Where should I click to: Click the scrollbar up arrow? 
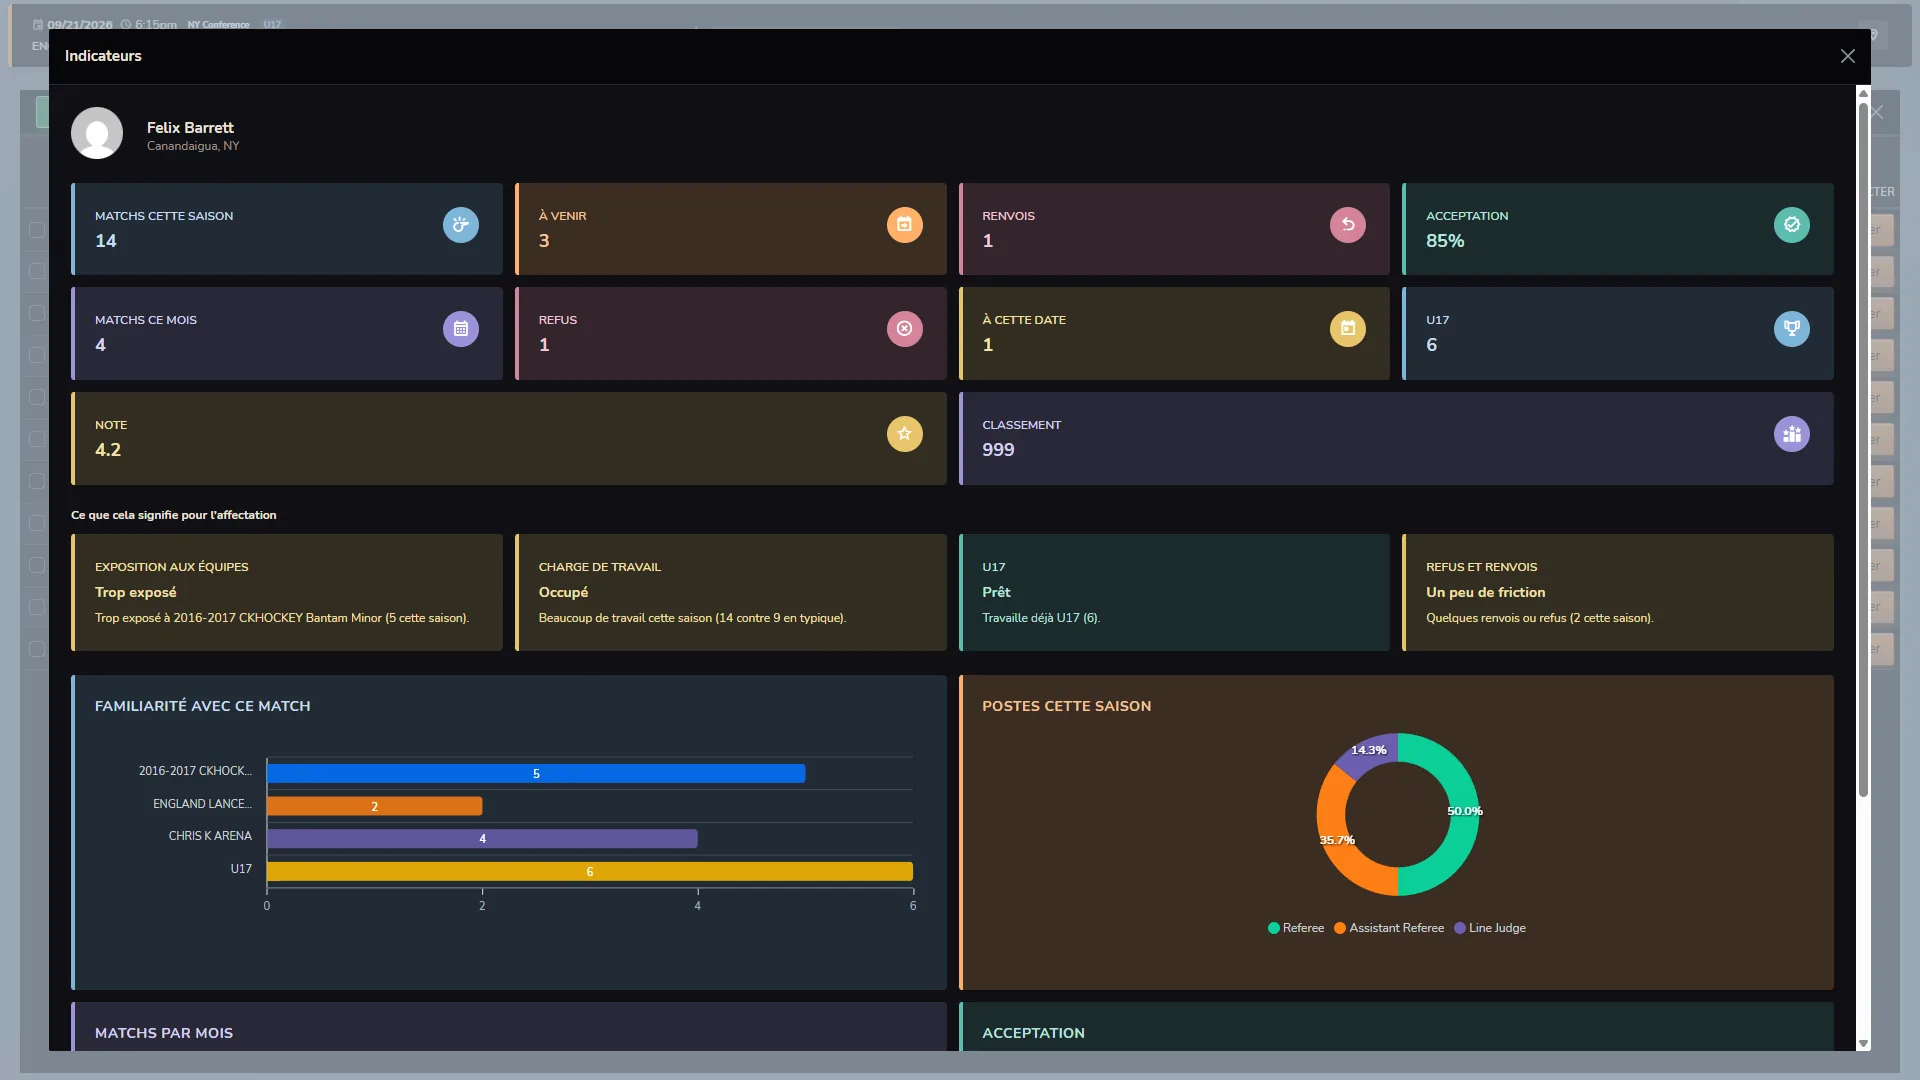click(1863, 93)
